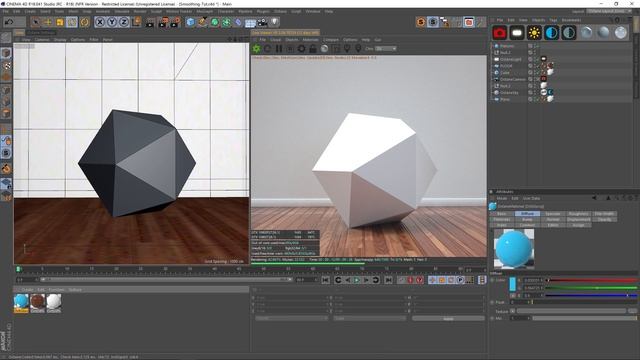This screenshot has height=360, width=640.
Task: Open Live Viewer Objects menu
Action: point(292,40)
